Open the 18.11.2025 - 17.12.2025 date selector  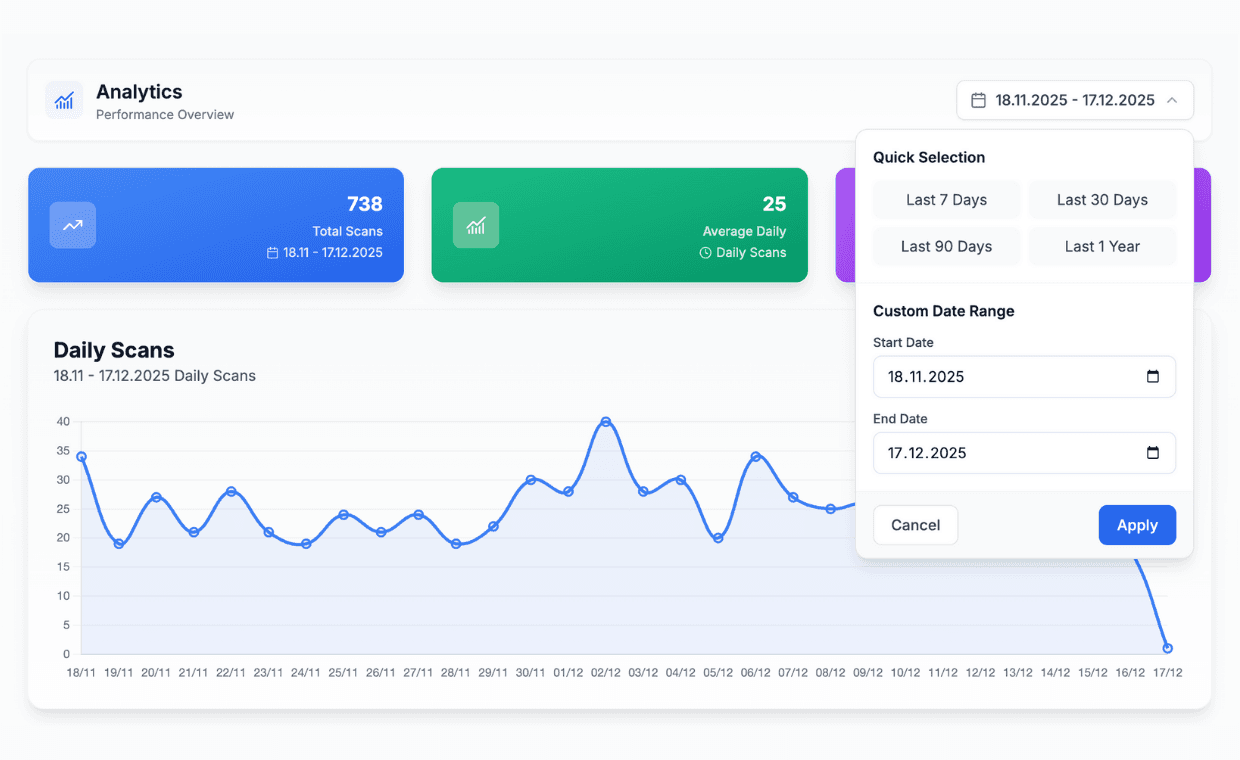point(1075,100)
